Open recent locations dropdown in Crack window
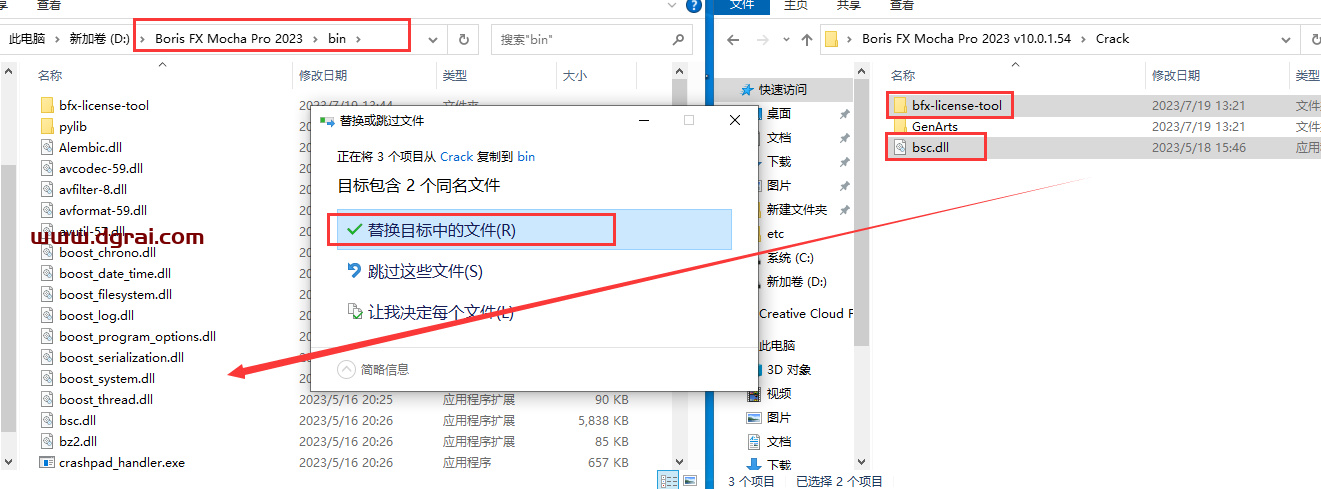 (x=785, y=40)
